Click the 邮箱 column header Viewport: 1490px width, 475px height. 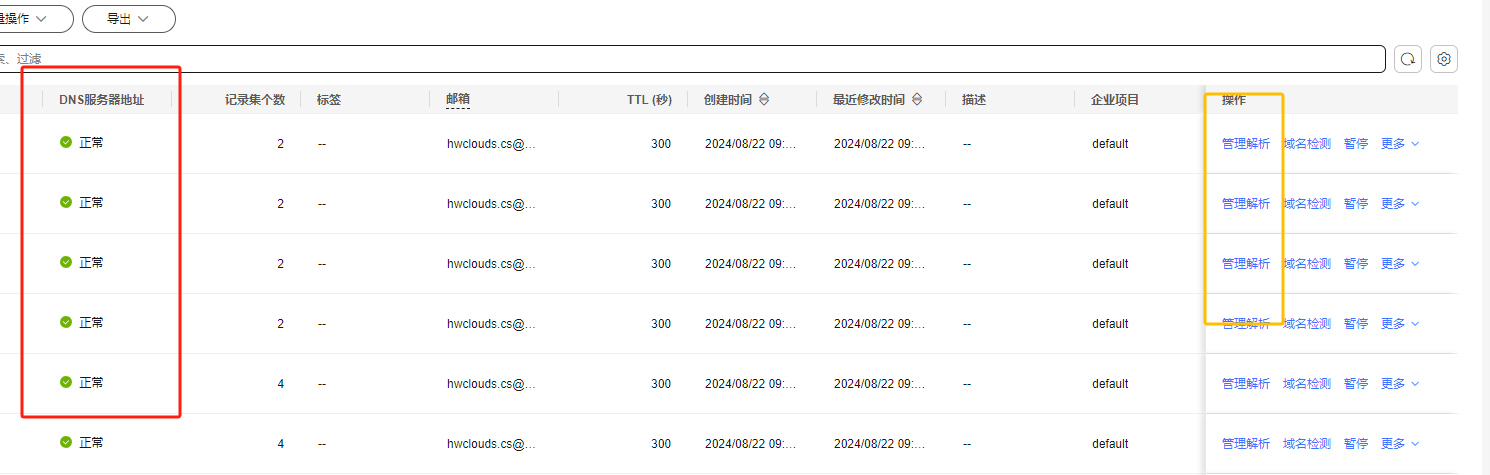[x=458, y=100]
